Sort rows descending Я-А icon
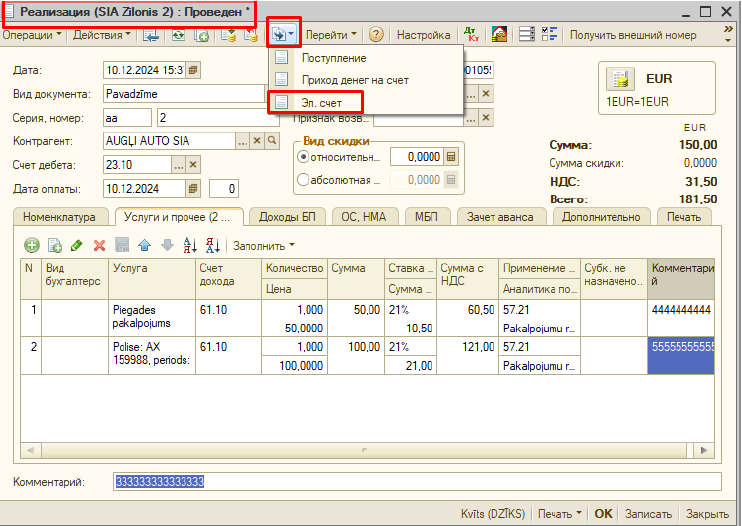Screen dimensions: 742x526 [213, 245]
